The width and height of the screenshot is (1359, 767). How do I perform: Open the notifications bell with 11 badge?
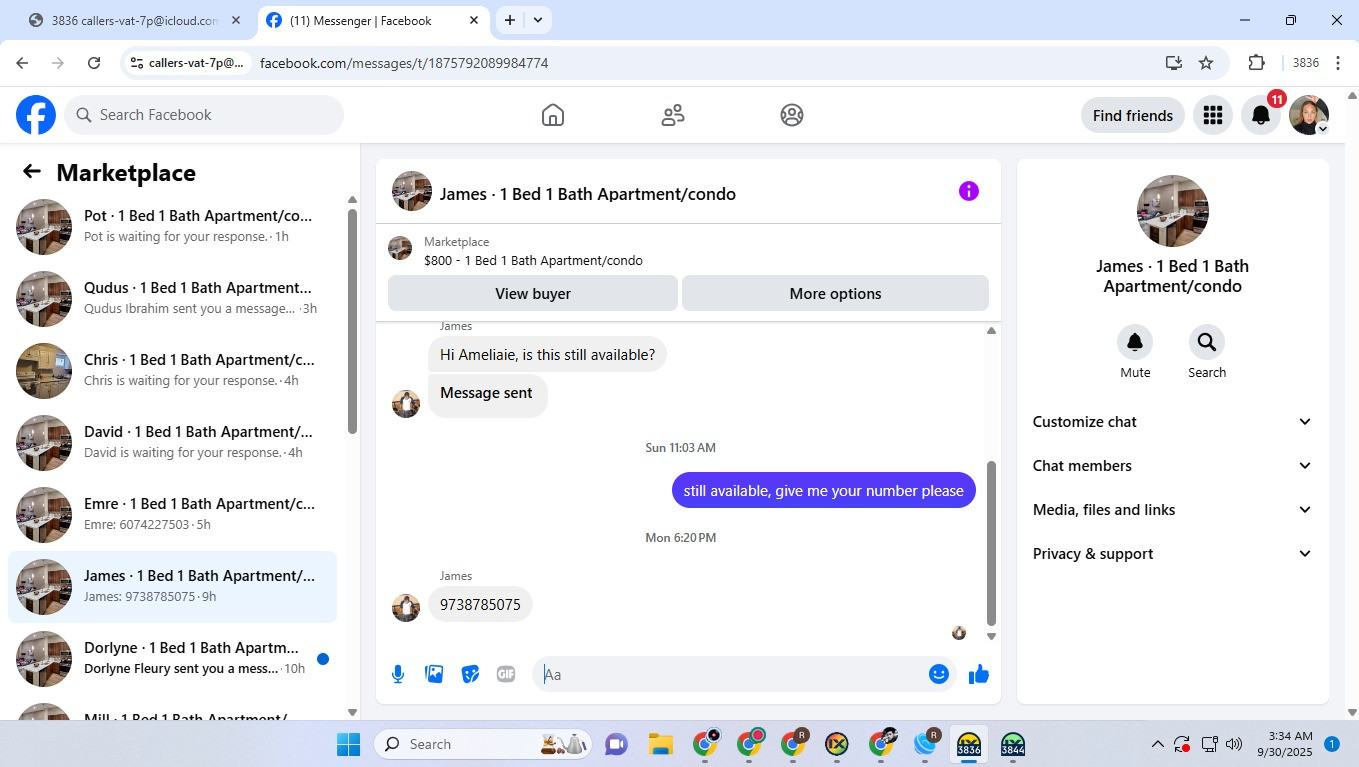pyautogui.click(x=1261, y=115)
